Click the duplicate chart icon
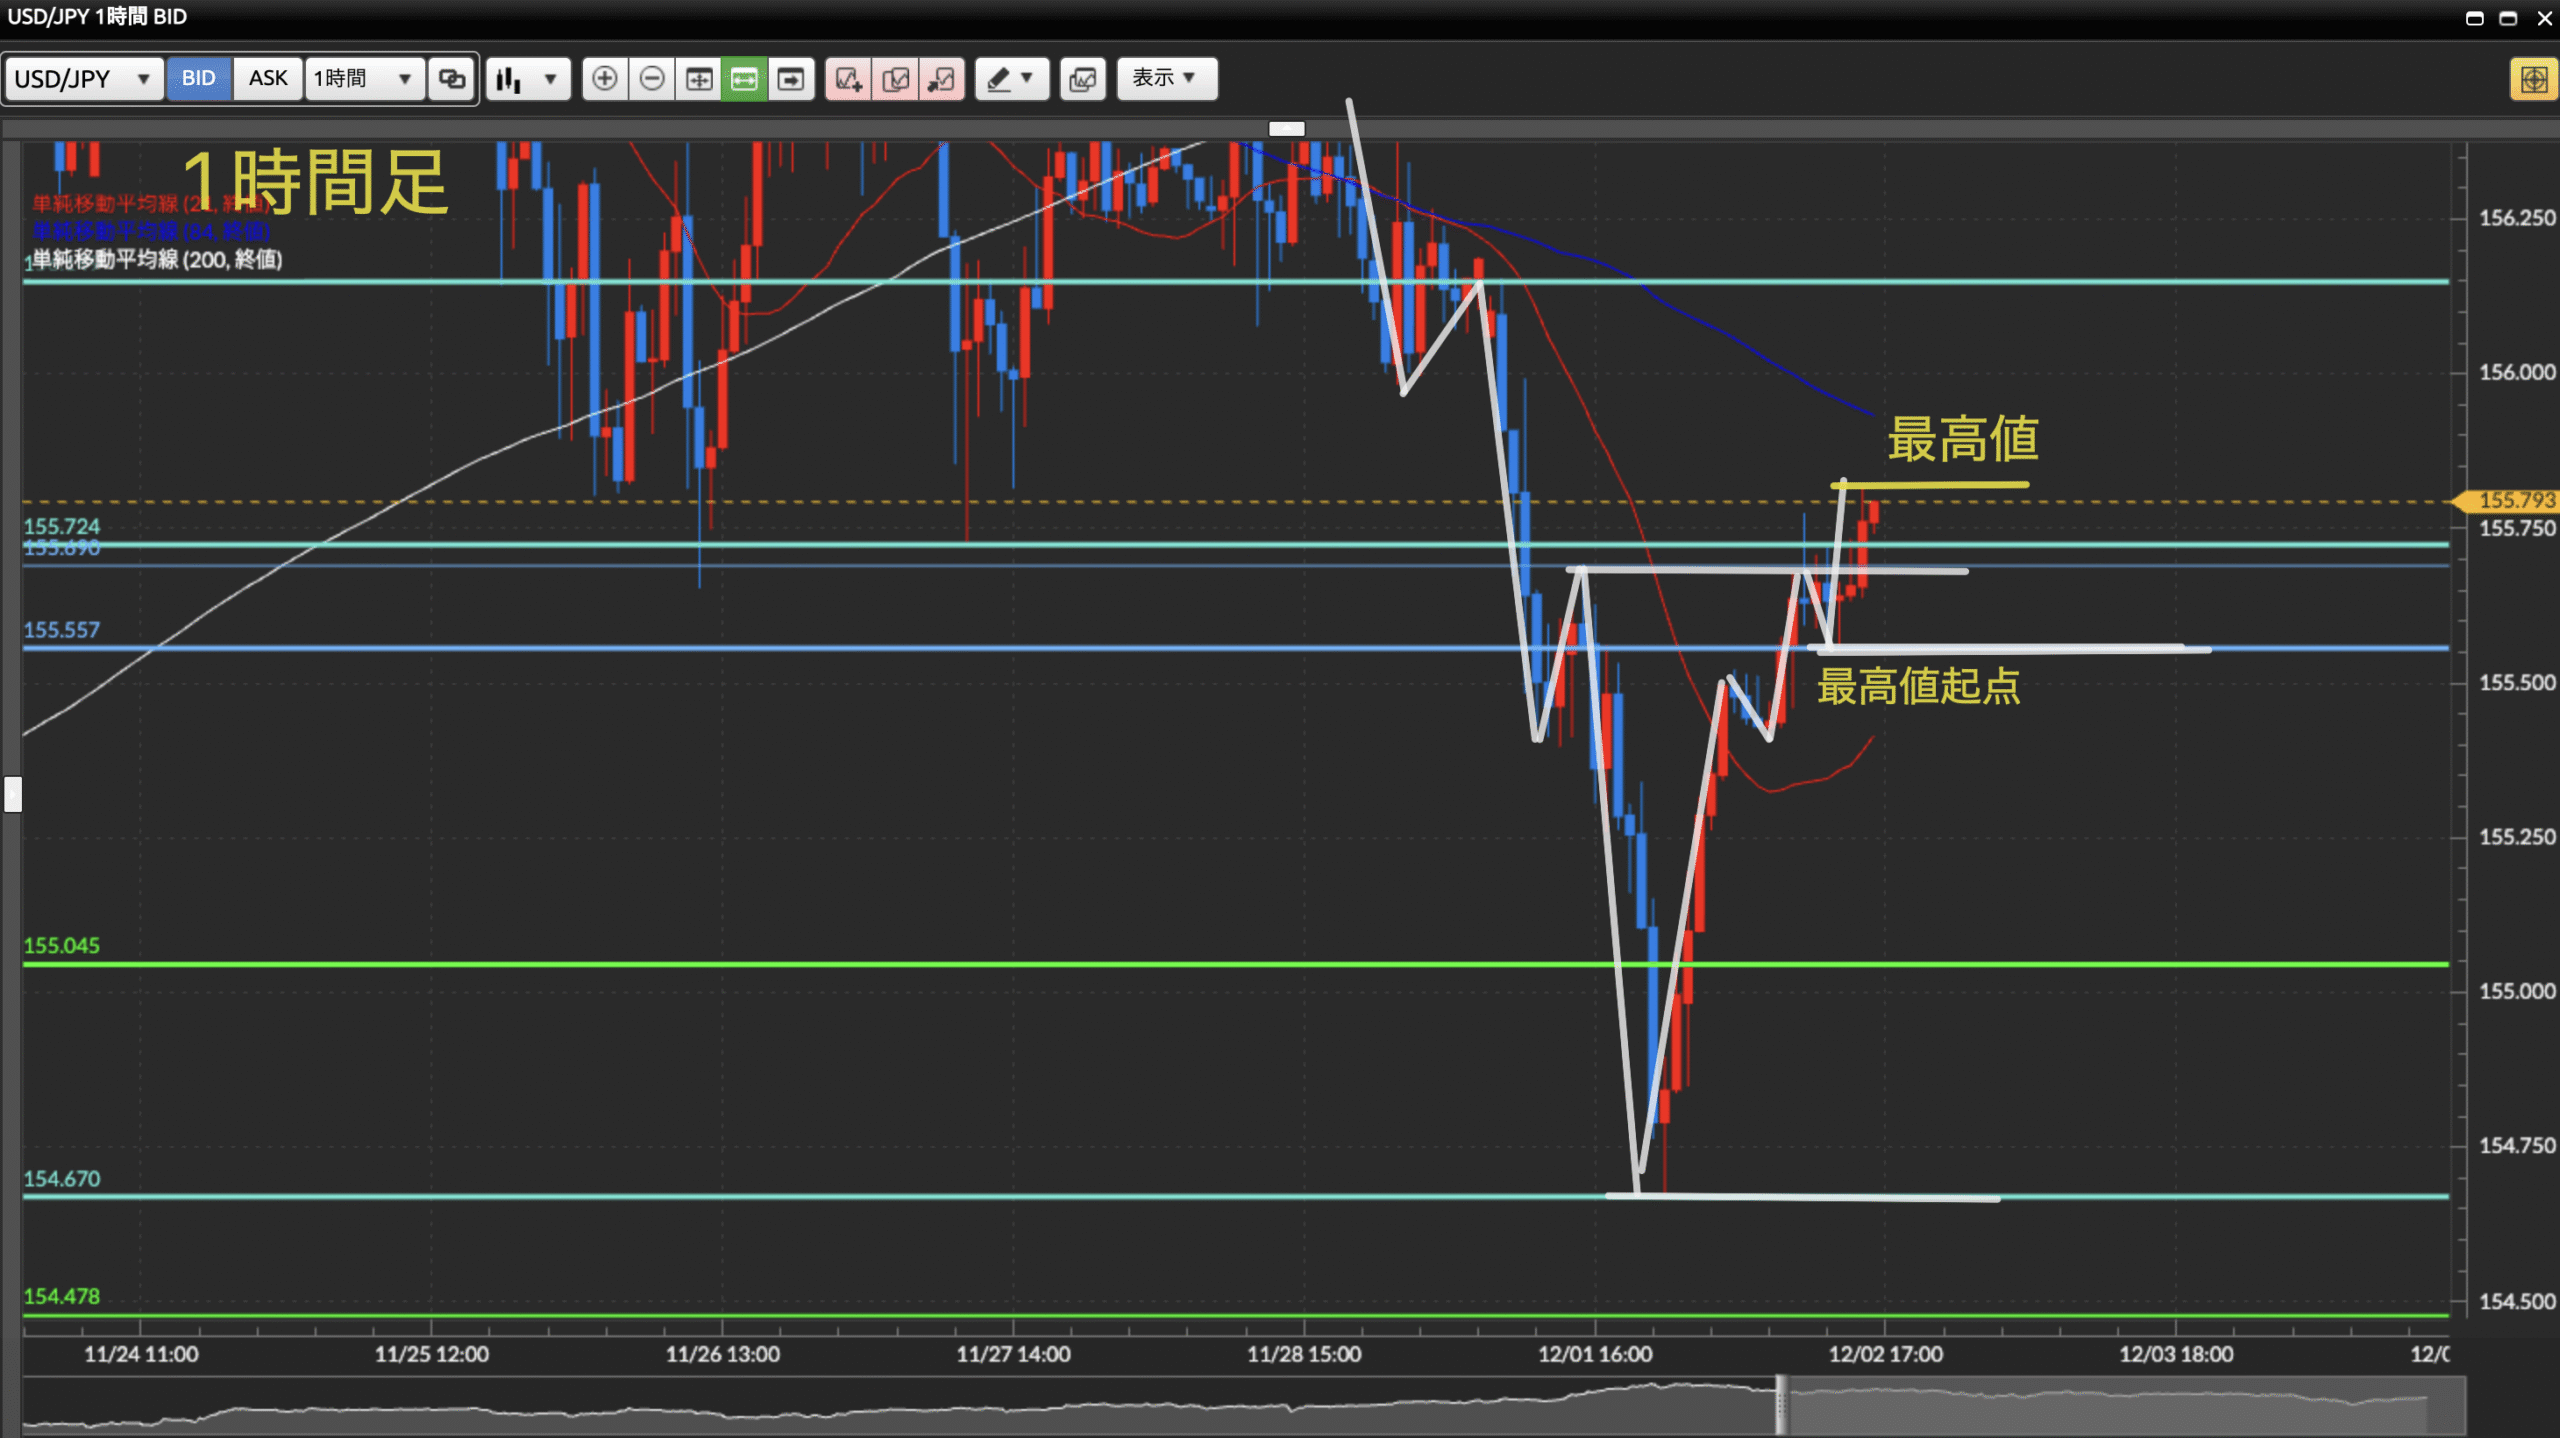2560x1438 pixels. point(895,78)
